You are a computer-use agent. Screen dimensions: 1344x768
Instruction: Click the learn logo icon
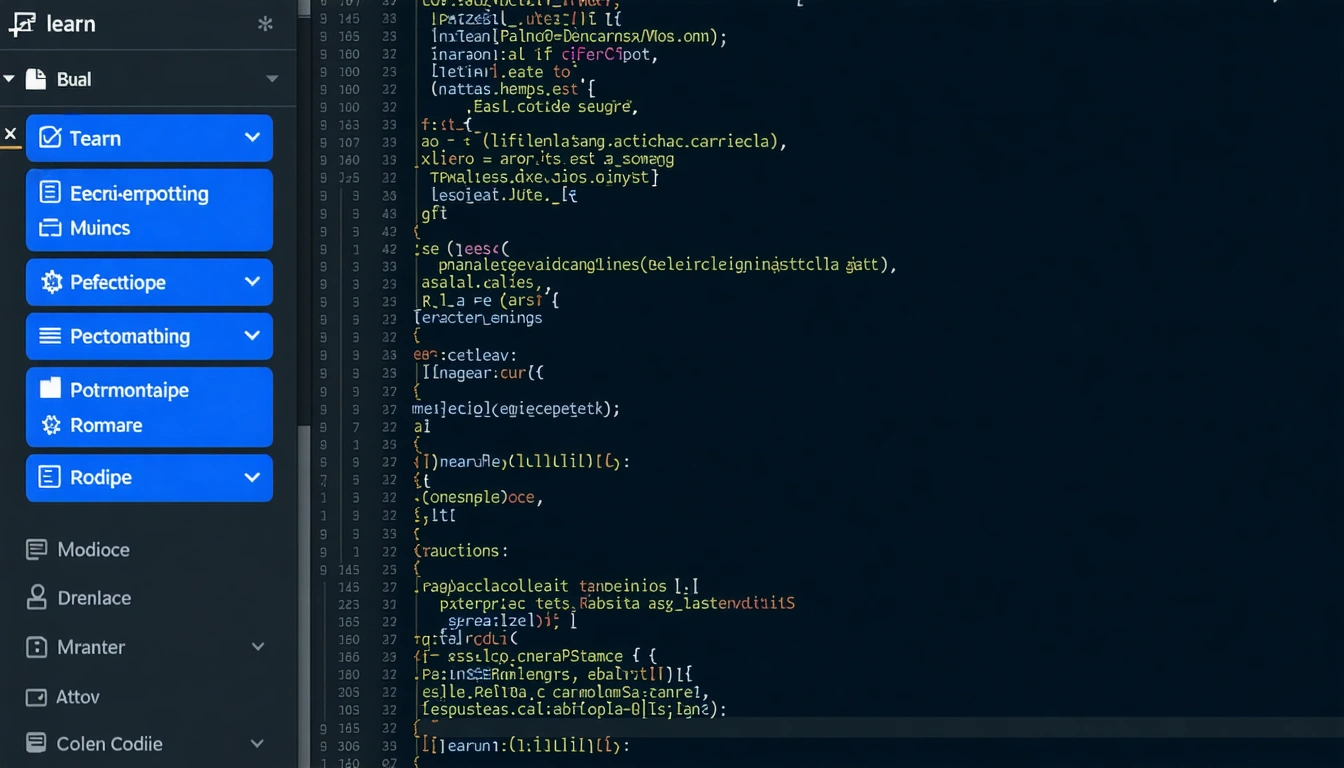click(x=22, y=25)
